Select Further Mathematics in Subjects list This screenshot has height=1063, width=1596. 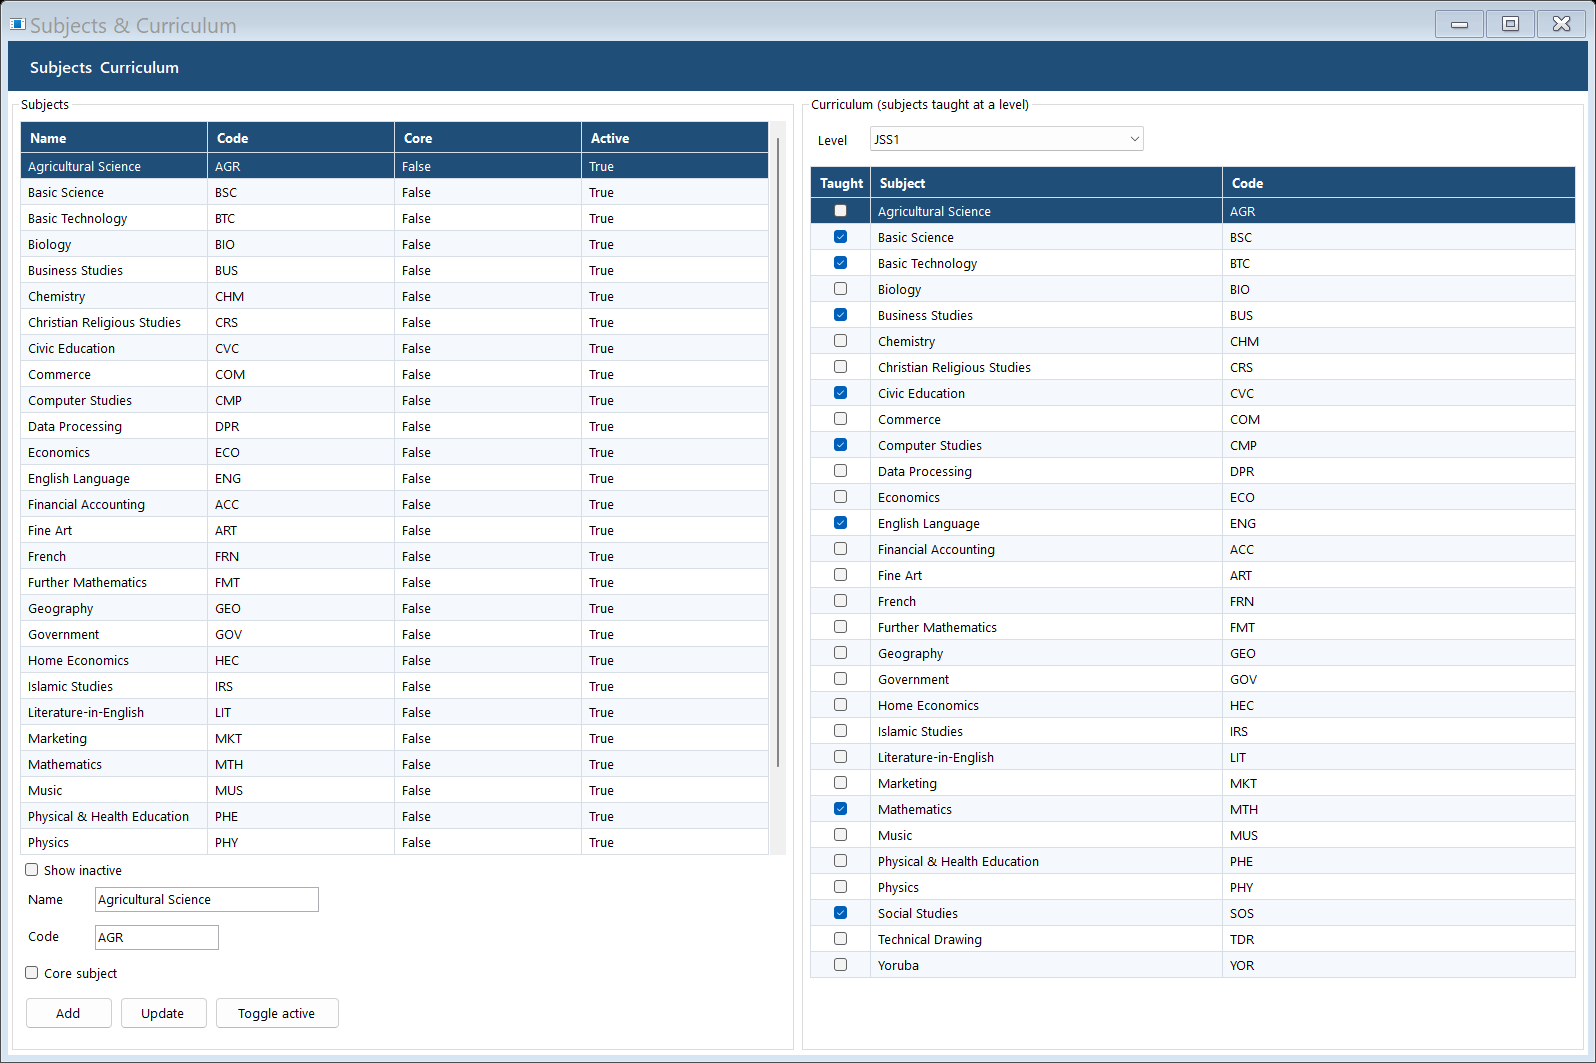point(394,582)
